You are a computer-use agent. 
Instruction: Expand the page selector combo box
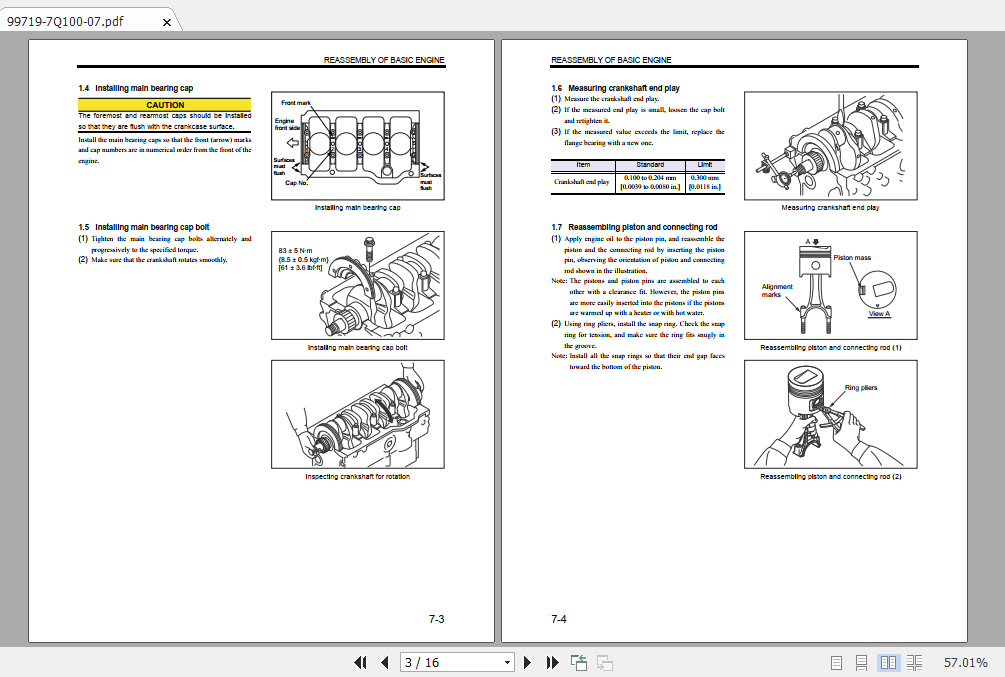(x=506, y=662)
